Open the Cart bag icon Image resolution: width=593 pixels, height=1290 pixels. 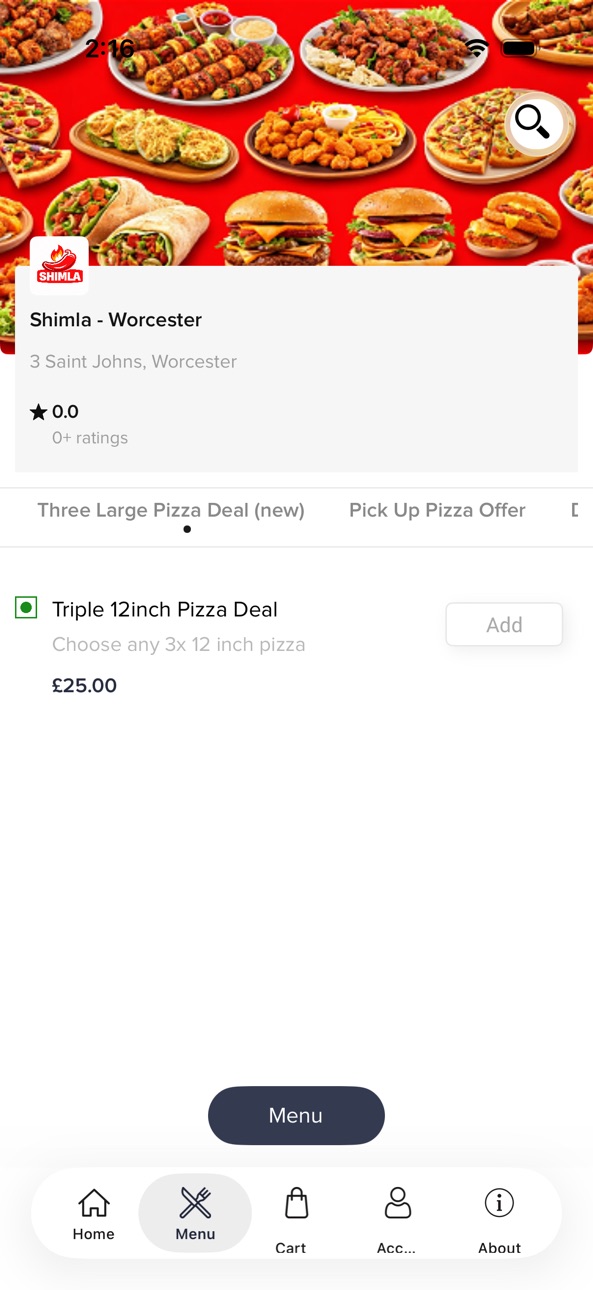click(296, 1203)
